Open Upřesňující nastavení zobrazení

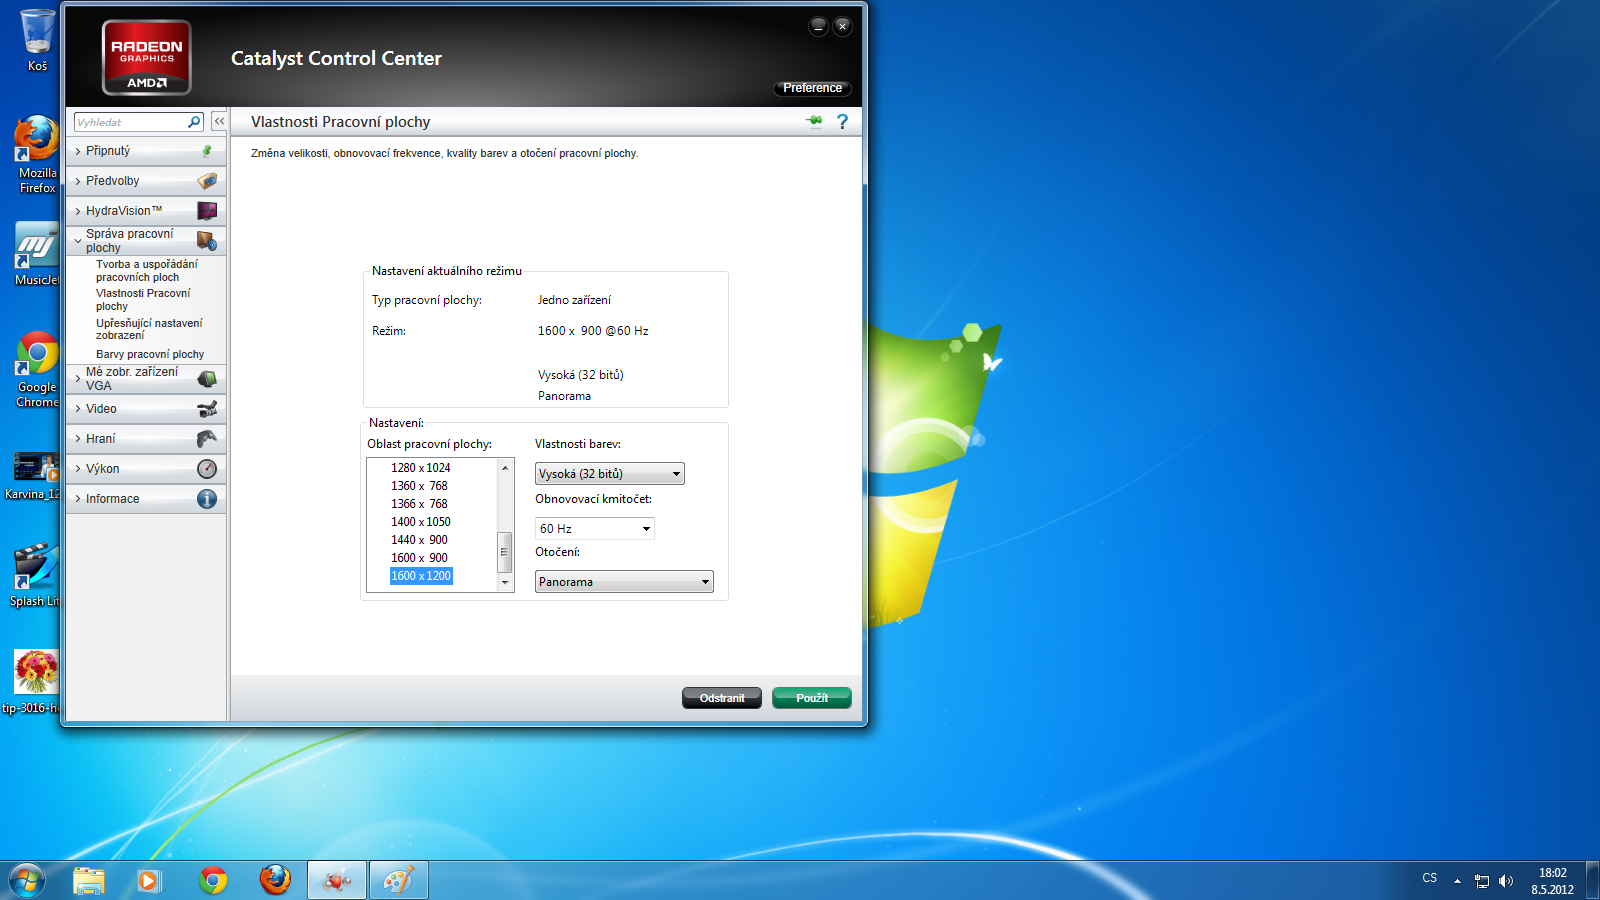click(149, 329)
